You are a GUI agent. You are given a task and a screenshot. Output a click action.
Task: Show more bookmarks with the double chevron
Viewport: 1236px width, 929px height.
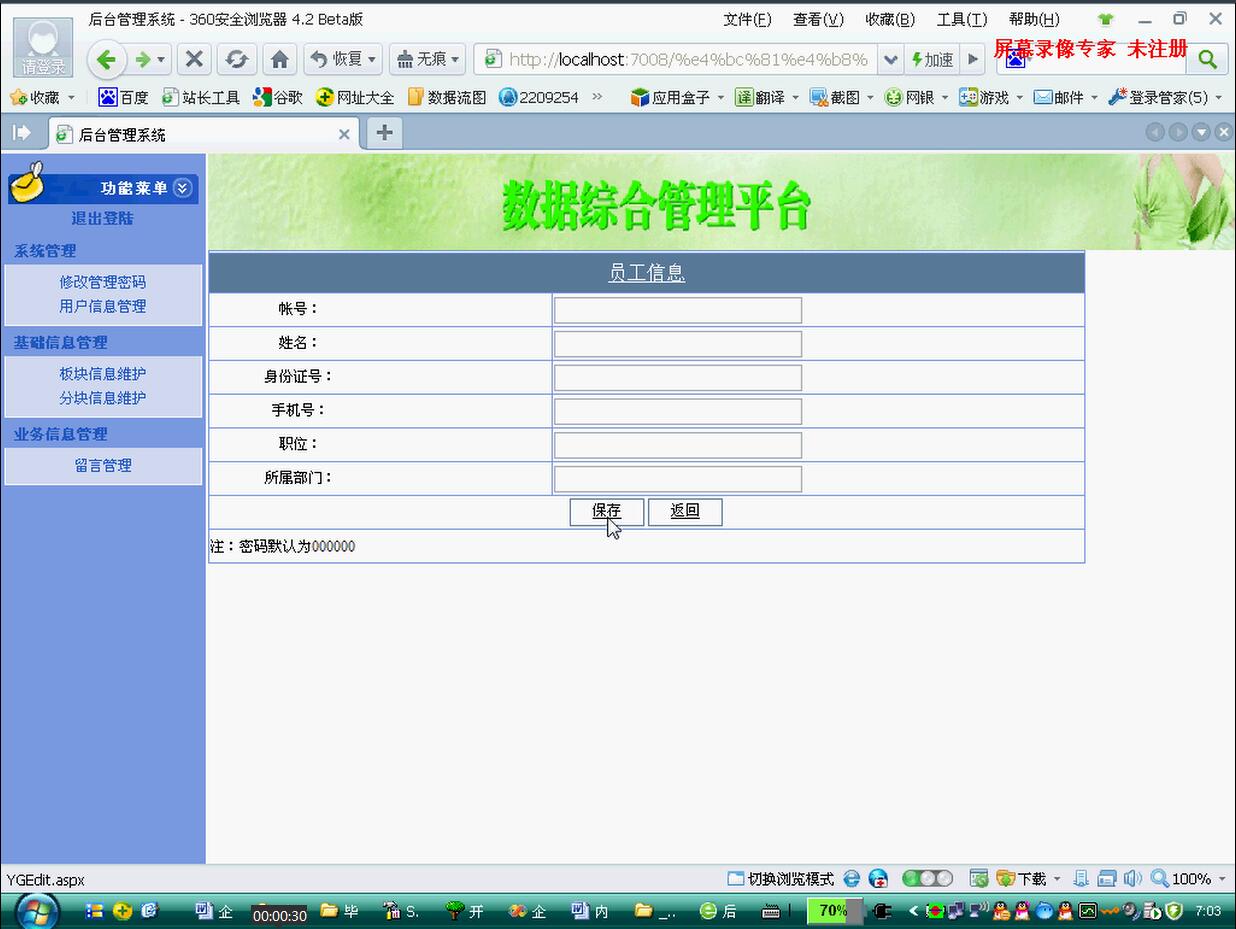point(598,97)
